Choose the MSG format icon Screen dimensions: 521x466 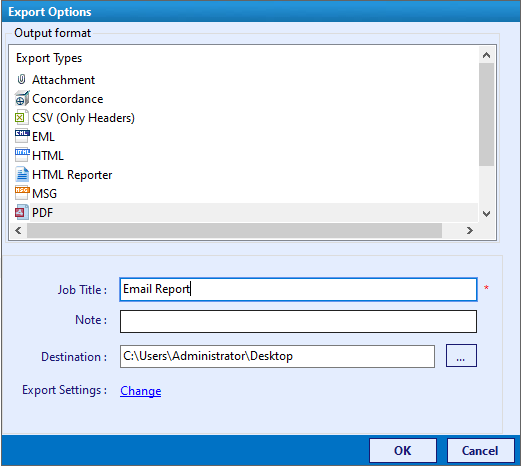(x=22, y=193)
